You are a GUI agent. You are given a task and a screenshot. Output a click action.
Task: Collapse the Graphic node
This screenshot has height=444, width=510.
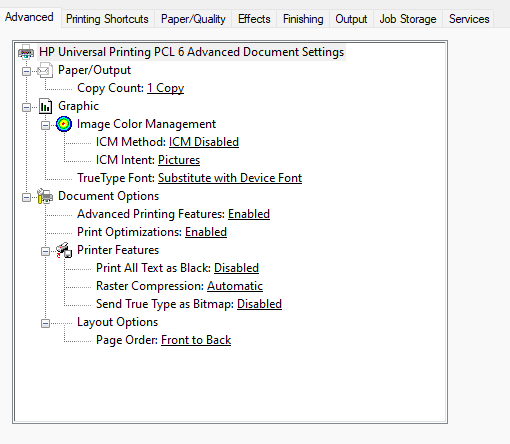tap(26, 107)
